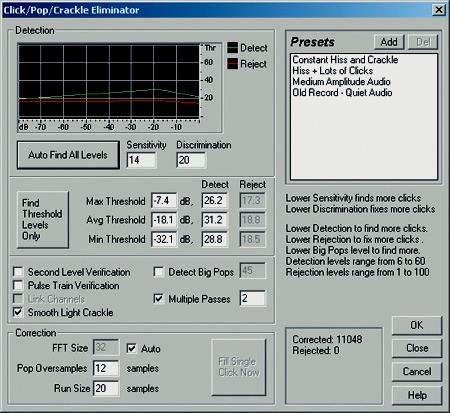Disable Multiple Passes checkbox
This screenshot has width=450, height=413.
click(x=159, y=299)
